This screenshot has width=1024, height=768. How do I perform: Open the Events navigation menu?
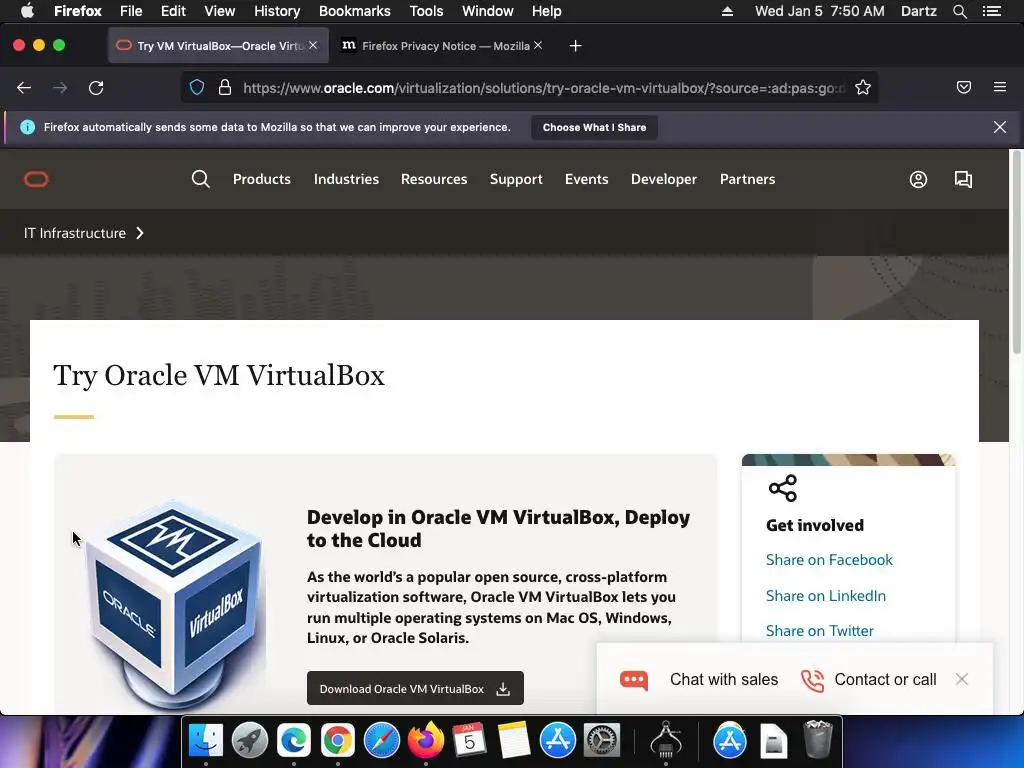(x=586, y=179)
